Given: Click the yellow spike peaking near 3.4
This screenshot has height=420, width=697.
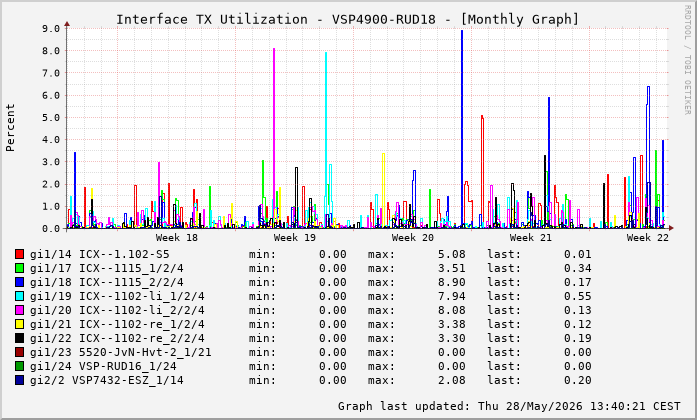Looking at the screenshot, I should 384,190.
